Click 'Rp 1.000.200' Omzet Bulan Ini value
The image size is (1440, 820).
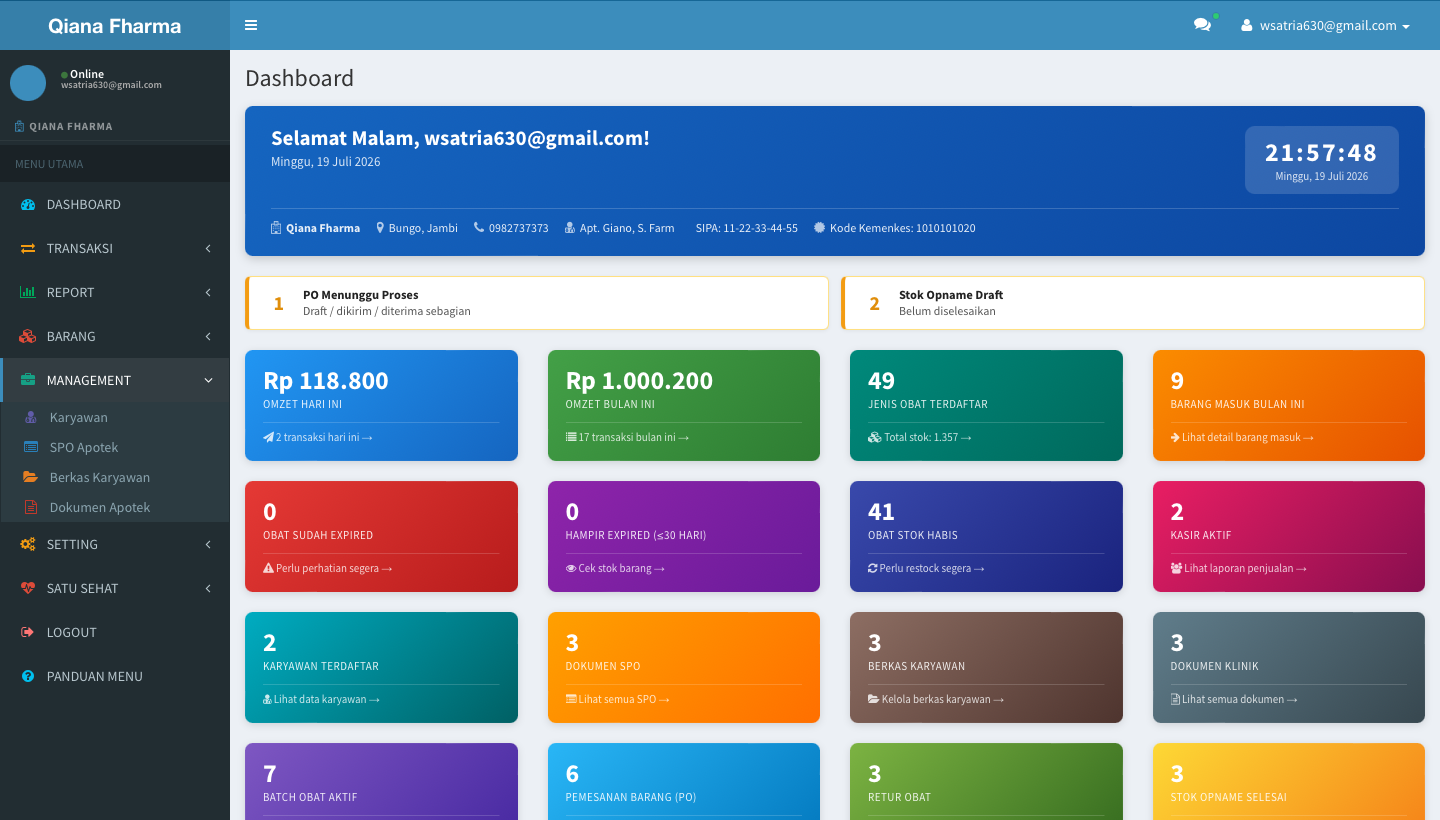639,381
